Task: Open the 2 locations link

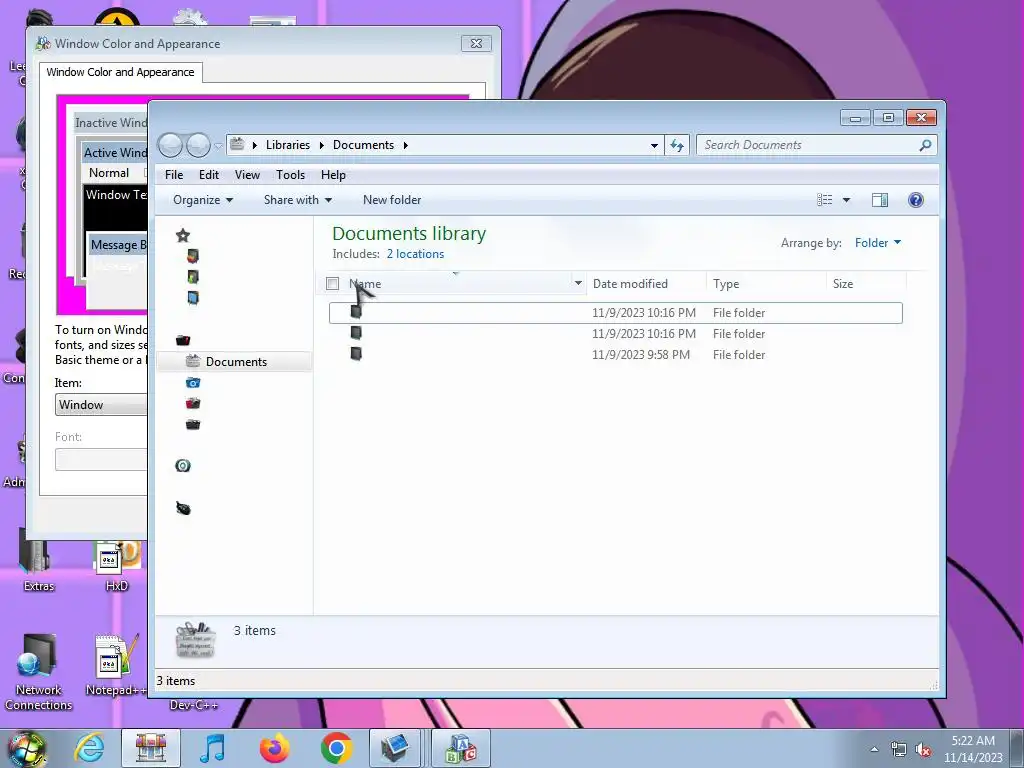Action: pyautogui.click(x=415, y=254)
